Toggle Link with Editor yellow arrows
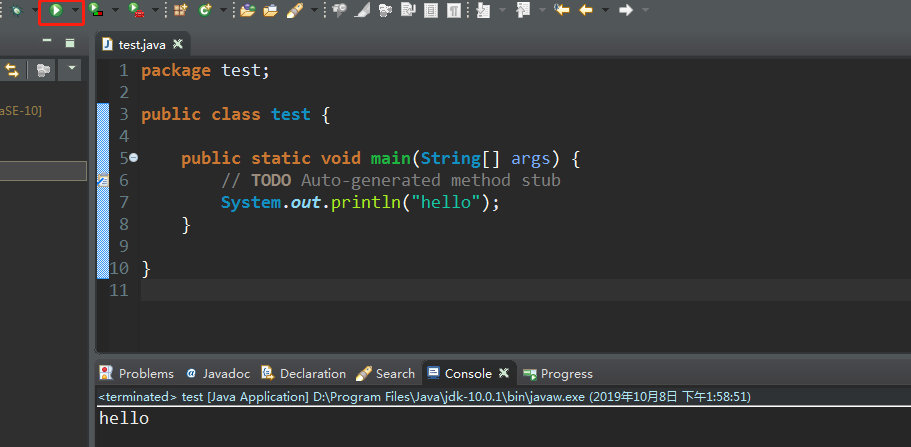The height and width of the screenshot is (447, 911). pyautogui.click(x=12, y=70)
